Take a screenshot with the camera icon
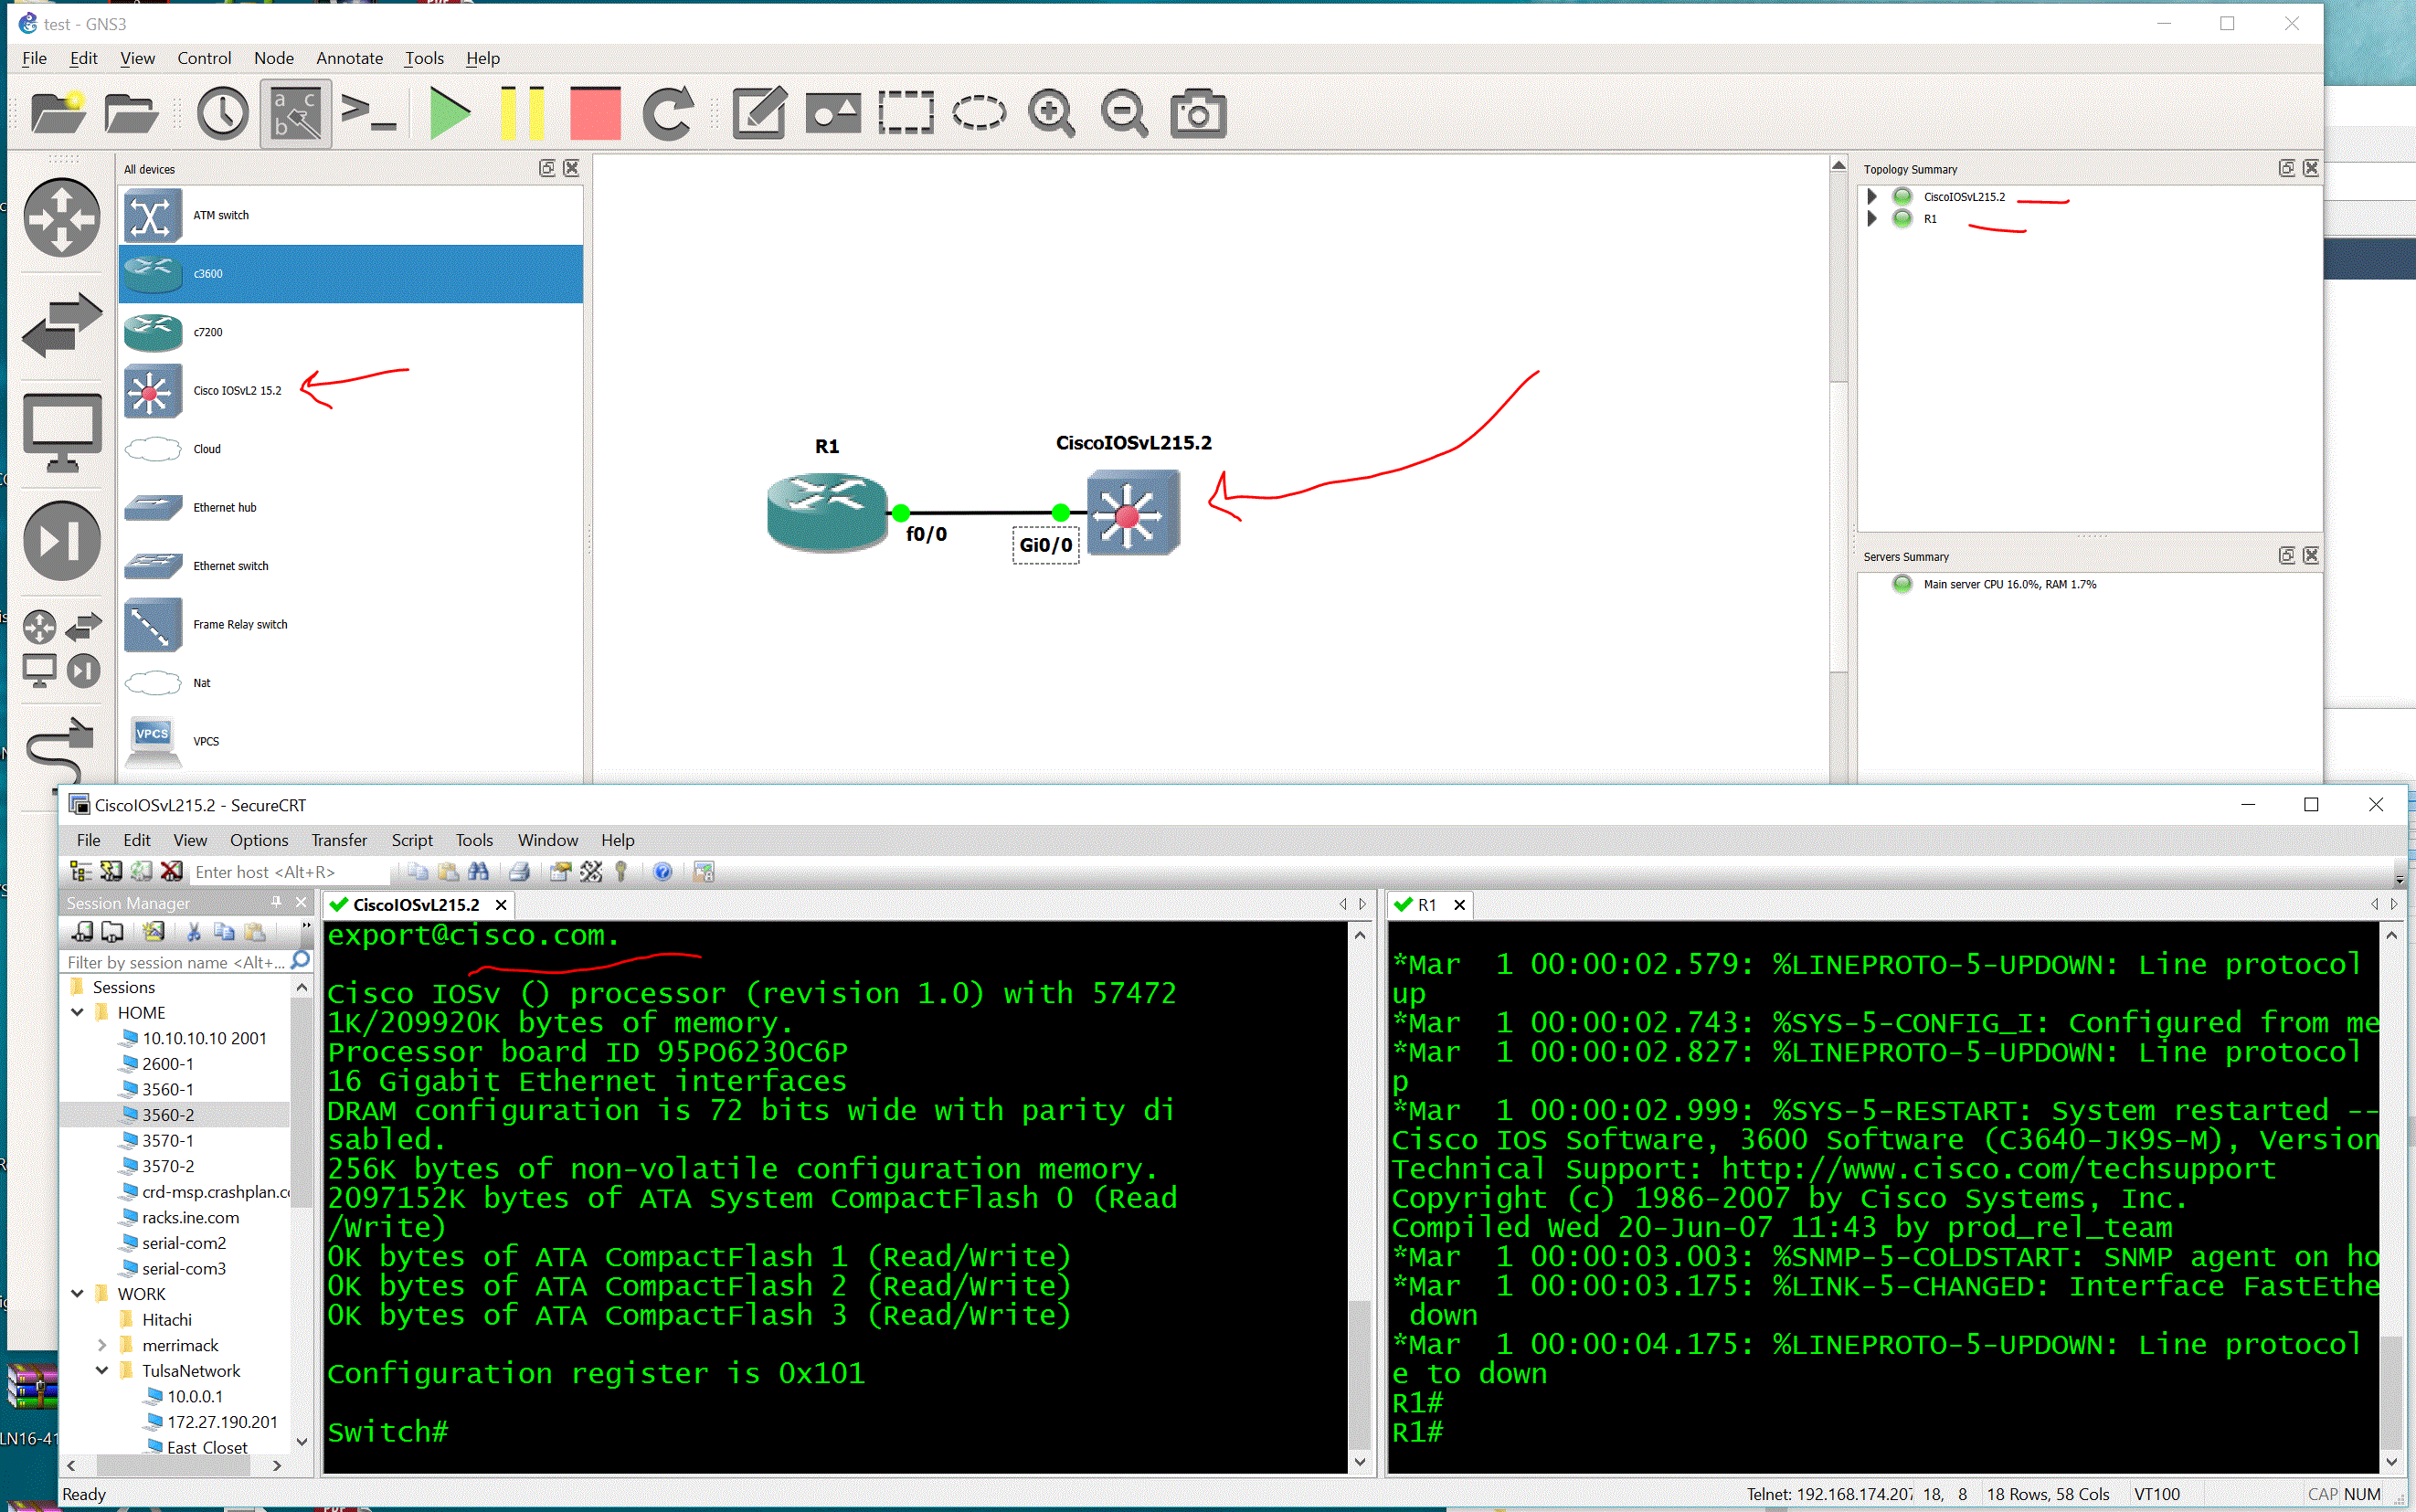2416x1512 pixels. (1198, 113)
